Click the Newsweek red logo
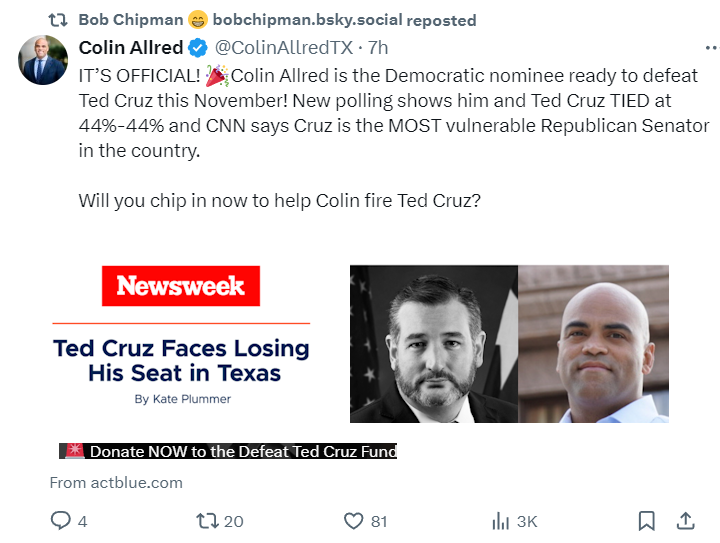This screenshot has height=543, width=720. pos(181,286)
